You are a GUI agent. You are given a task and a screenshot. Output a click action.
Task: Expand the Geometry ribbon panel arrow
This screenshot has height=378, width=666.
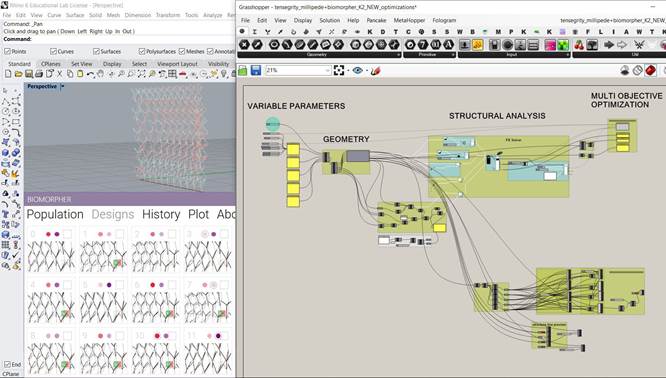pyautogui.click(x=398, y=55)
